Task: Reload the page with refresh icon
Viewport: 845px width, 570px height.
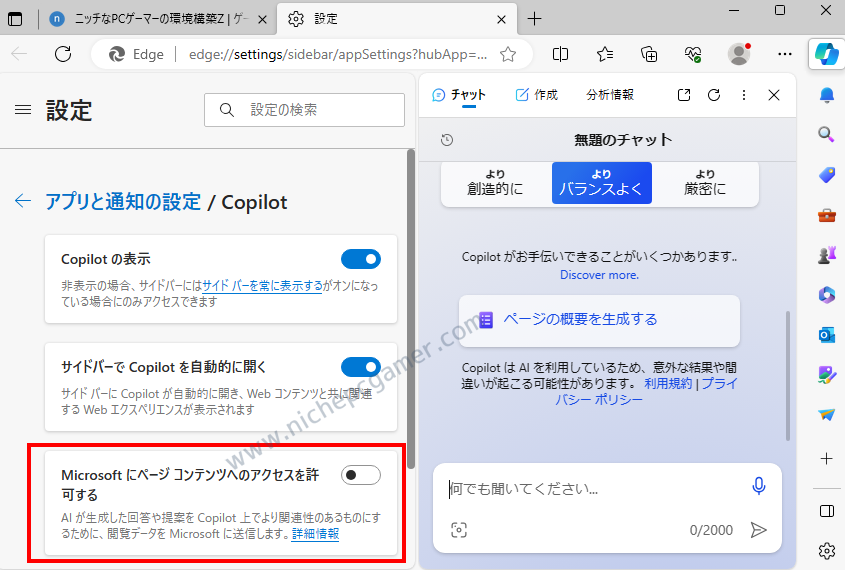Action: coord(63,54)
